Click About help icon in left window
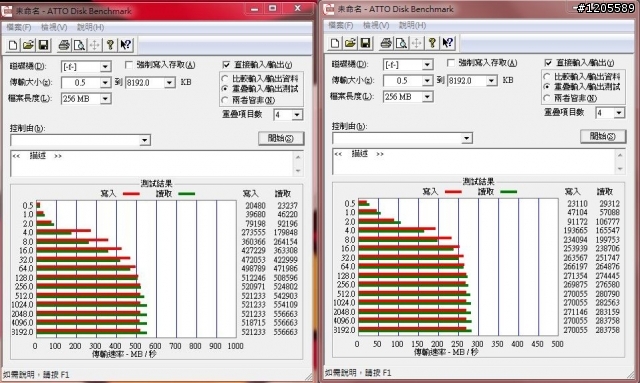The image size is (640, 383). click(110, 45)
